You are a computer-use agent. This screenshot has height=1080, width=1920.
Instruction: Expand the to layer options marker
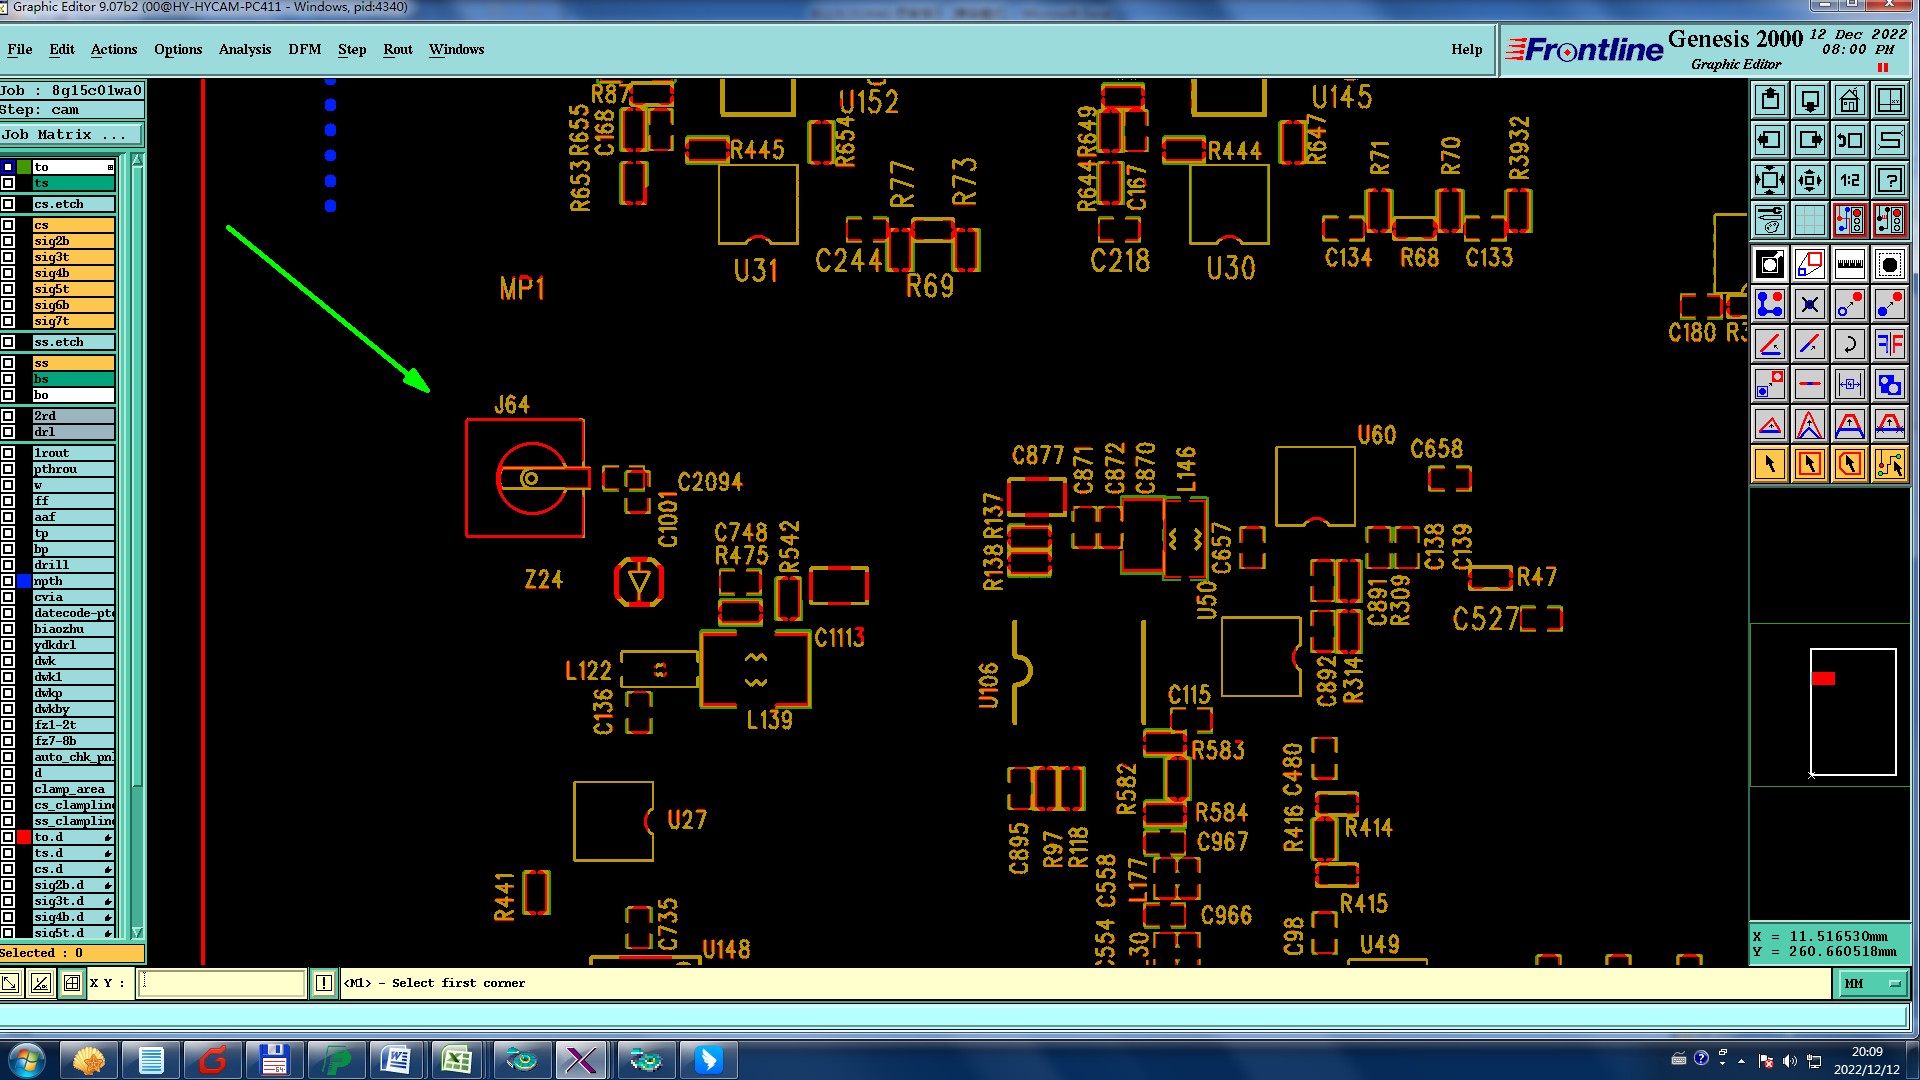coord(110,167)
